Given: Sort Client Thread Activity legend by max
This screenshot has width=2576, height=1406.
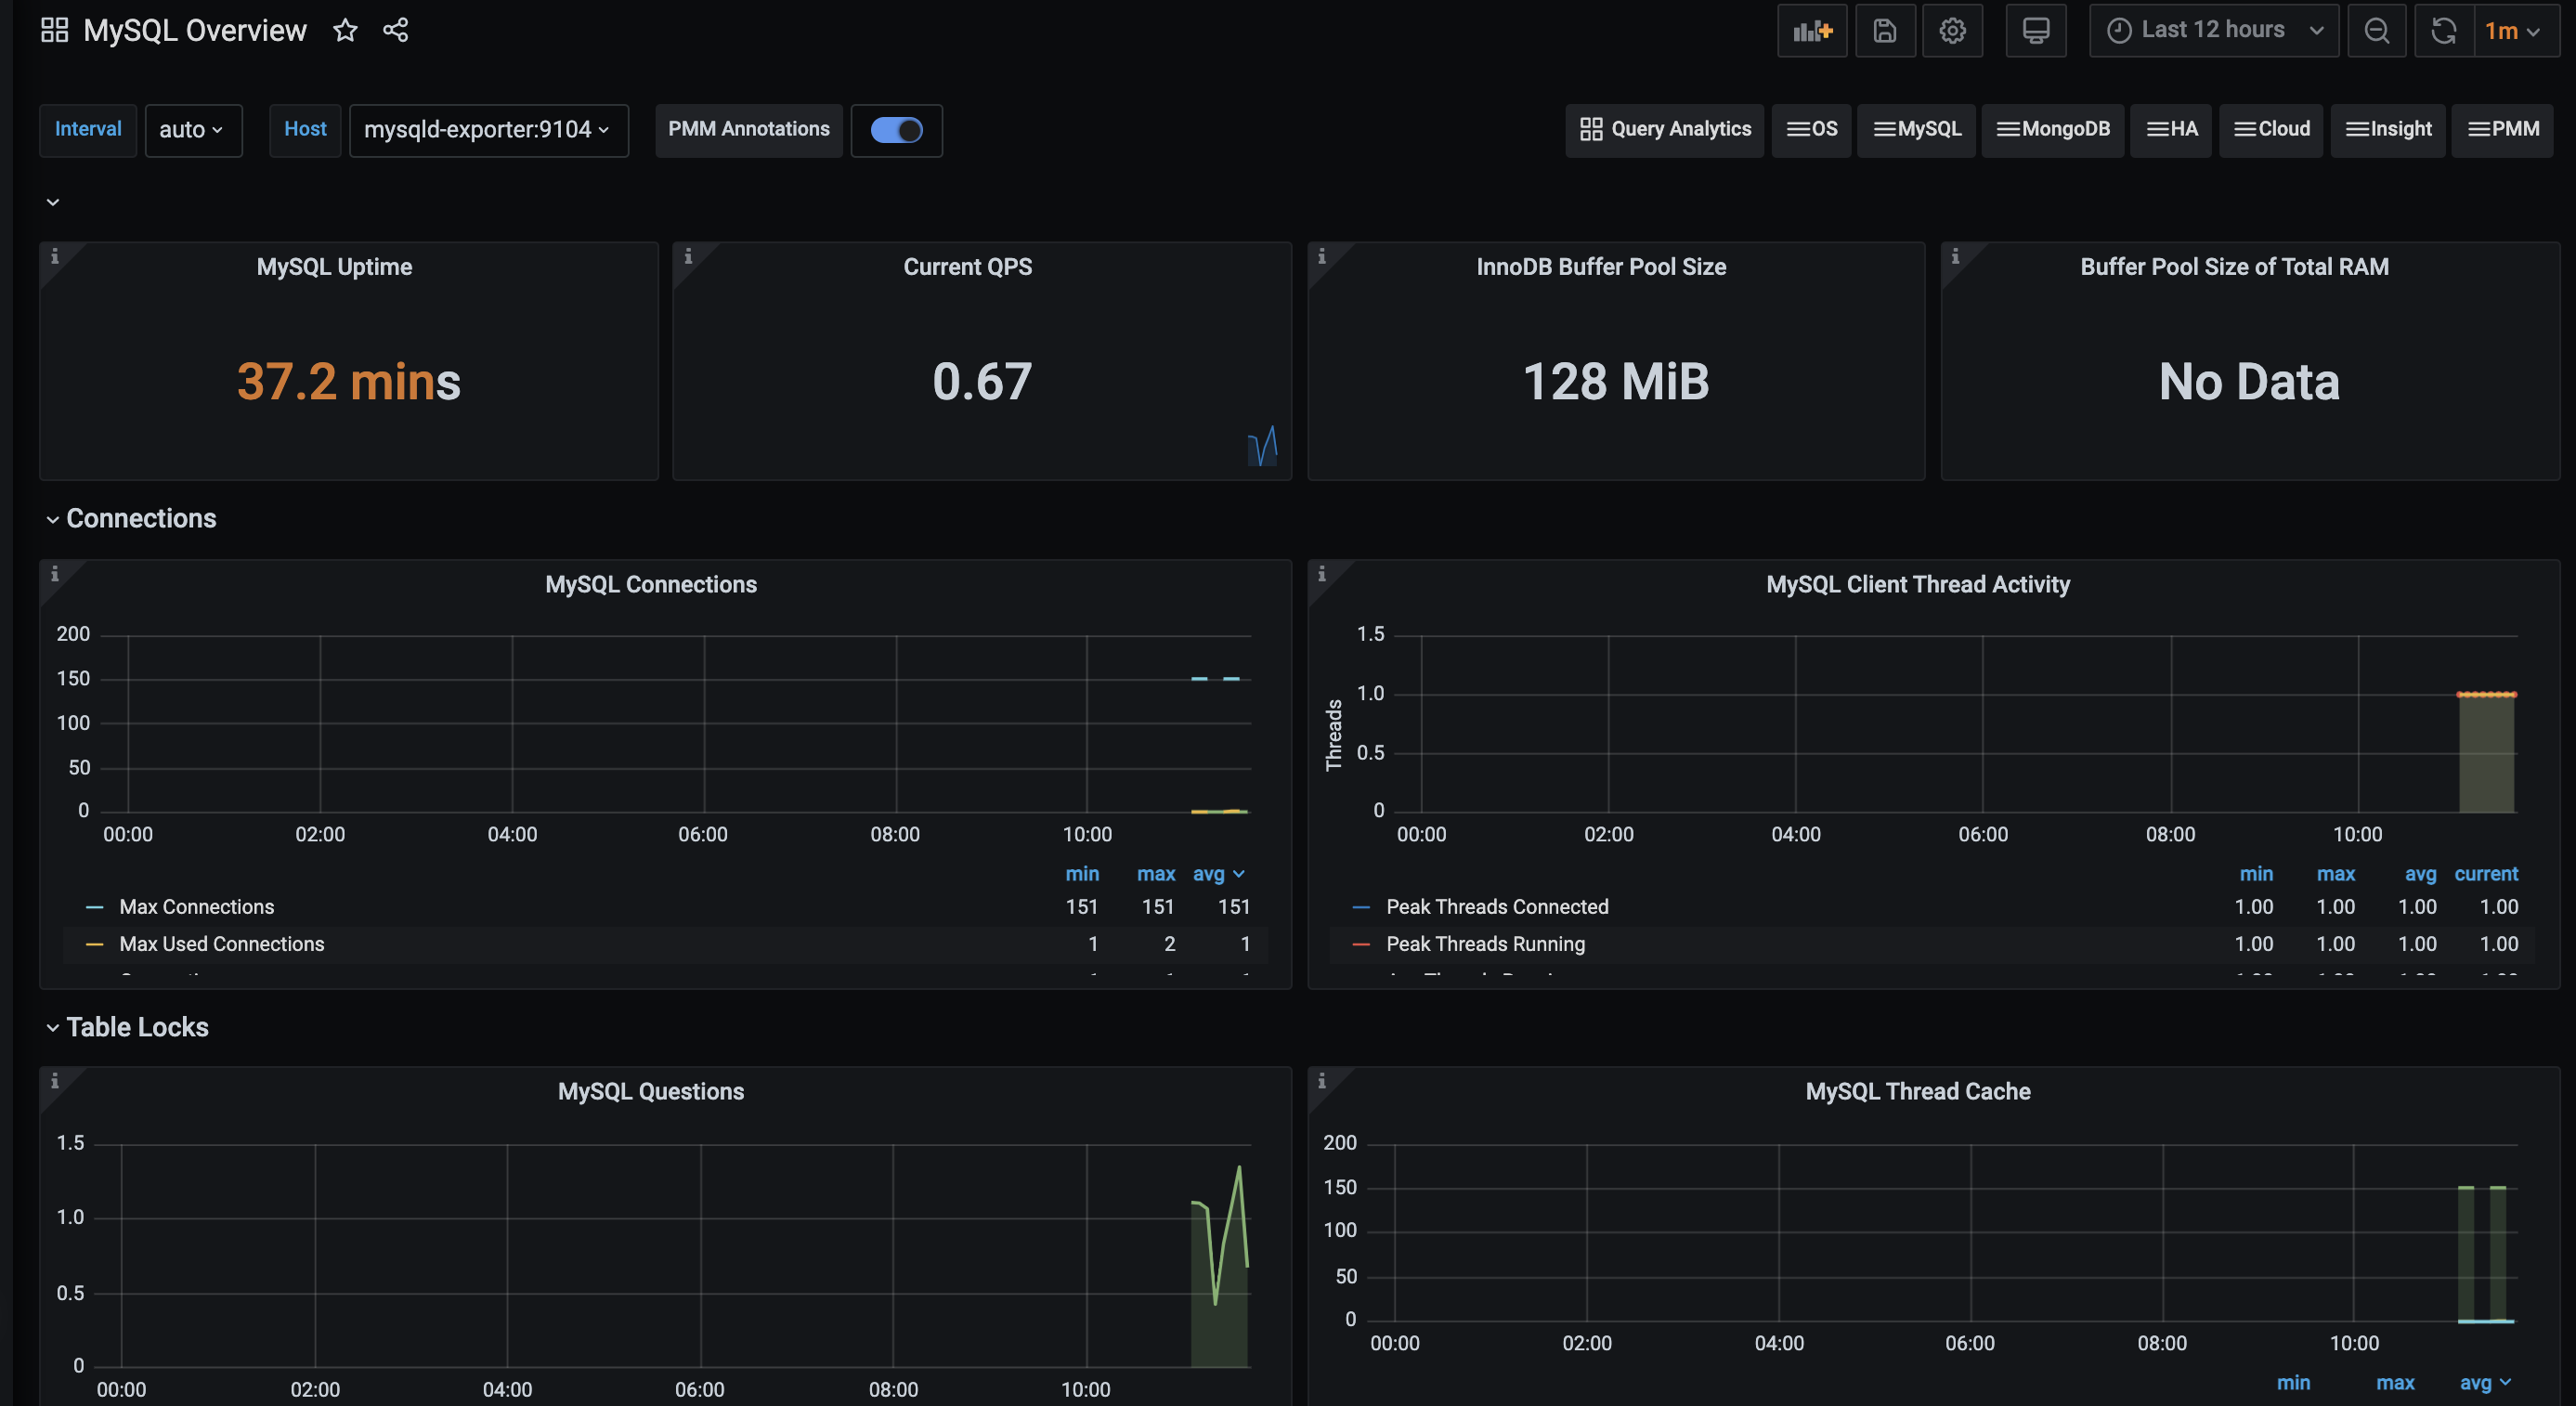Looking at the screenshot, I should coord(2336,874).
